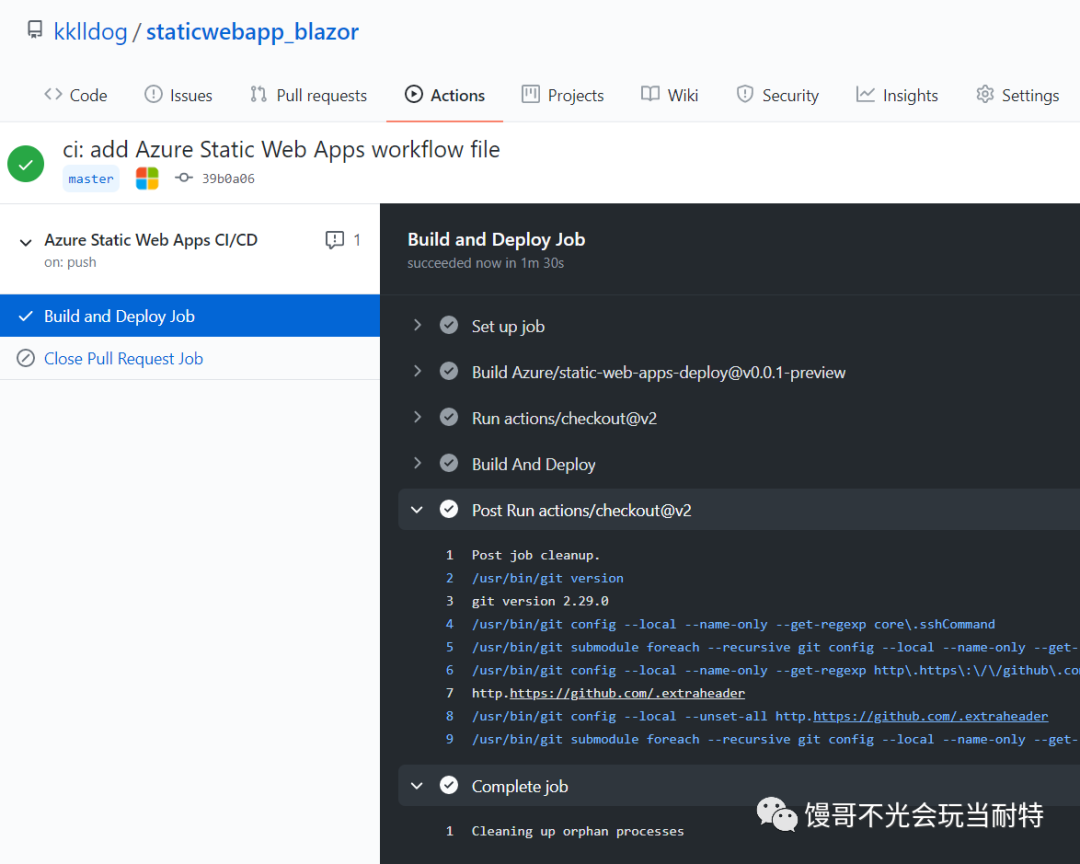Open the extraheader github.com link on line 7

(x=627, y=693)
